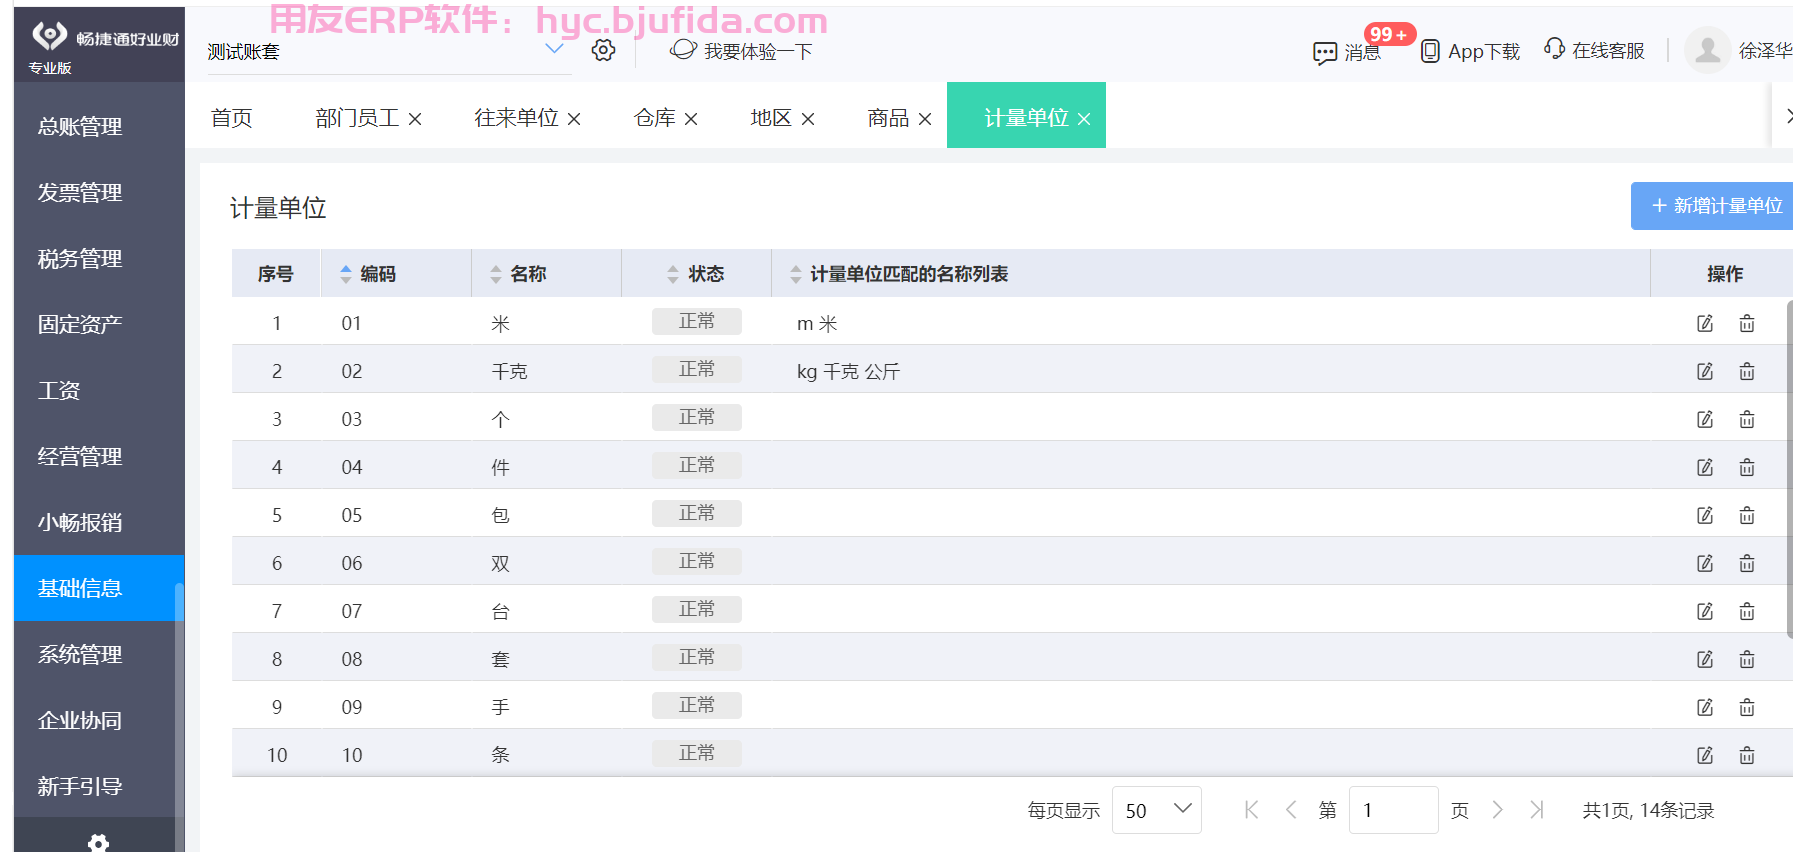
Task: Delete the row for unit 件
Action: tap(1747, 467)
